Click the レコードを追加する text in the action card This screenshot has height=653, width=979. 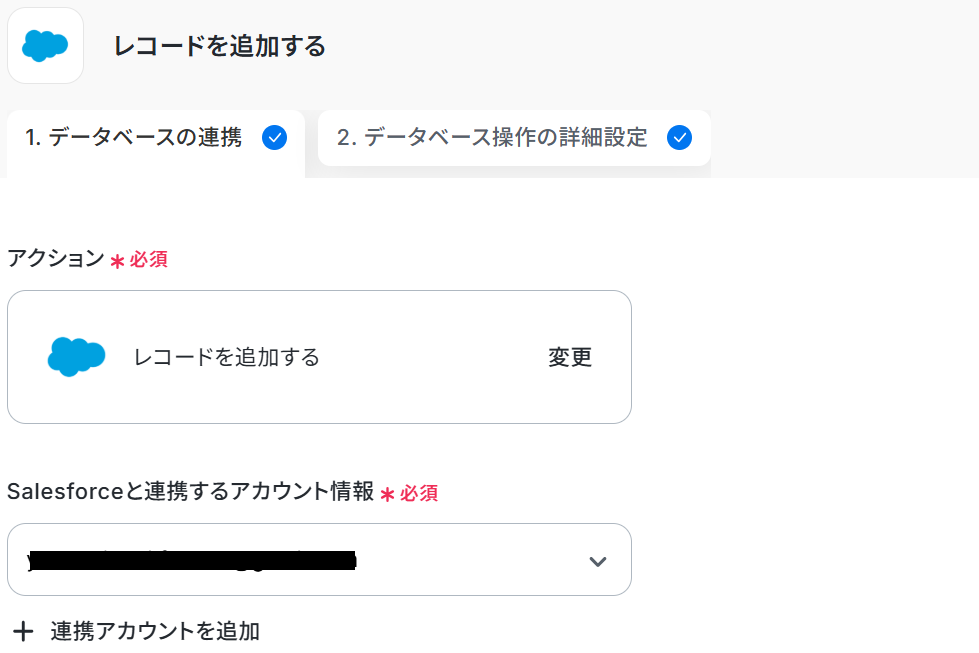click(x=227, y=357)
